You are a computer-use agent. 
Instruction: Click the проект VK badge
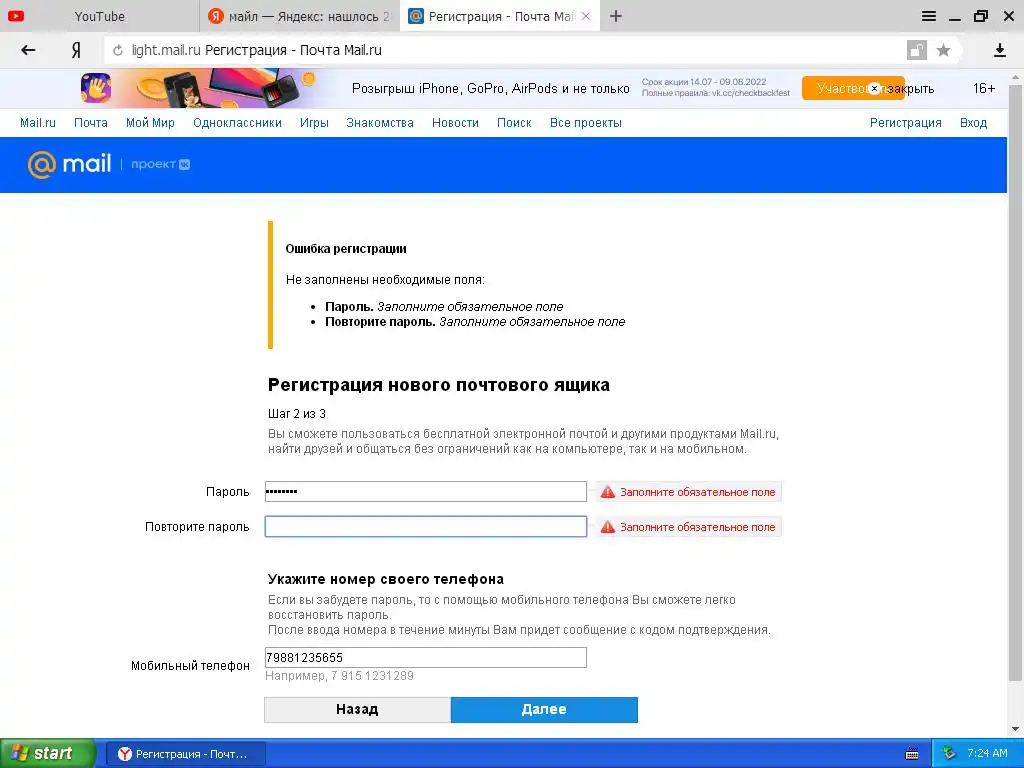coord(161,164)
